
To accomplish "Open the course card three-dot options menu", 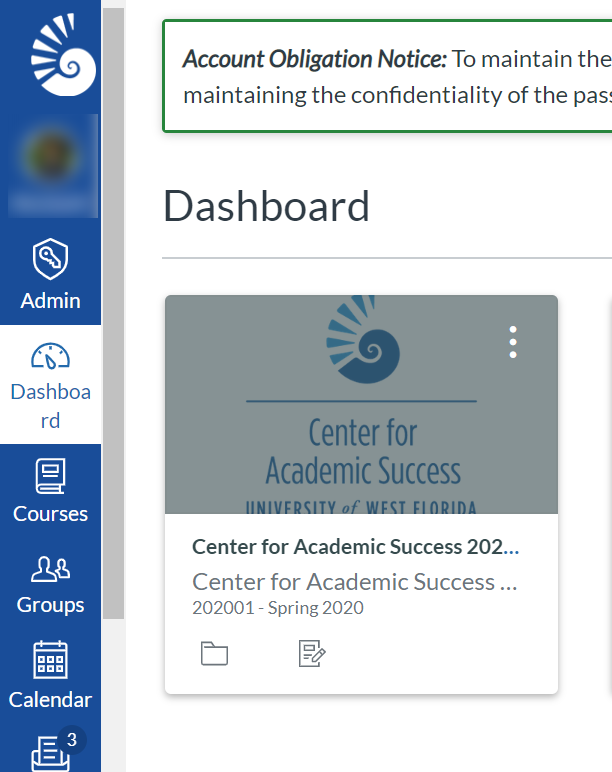I will tap(513, 342).
